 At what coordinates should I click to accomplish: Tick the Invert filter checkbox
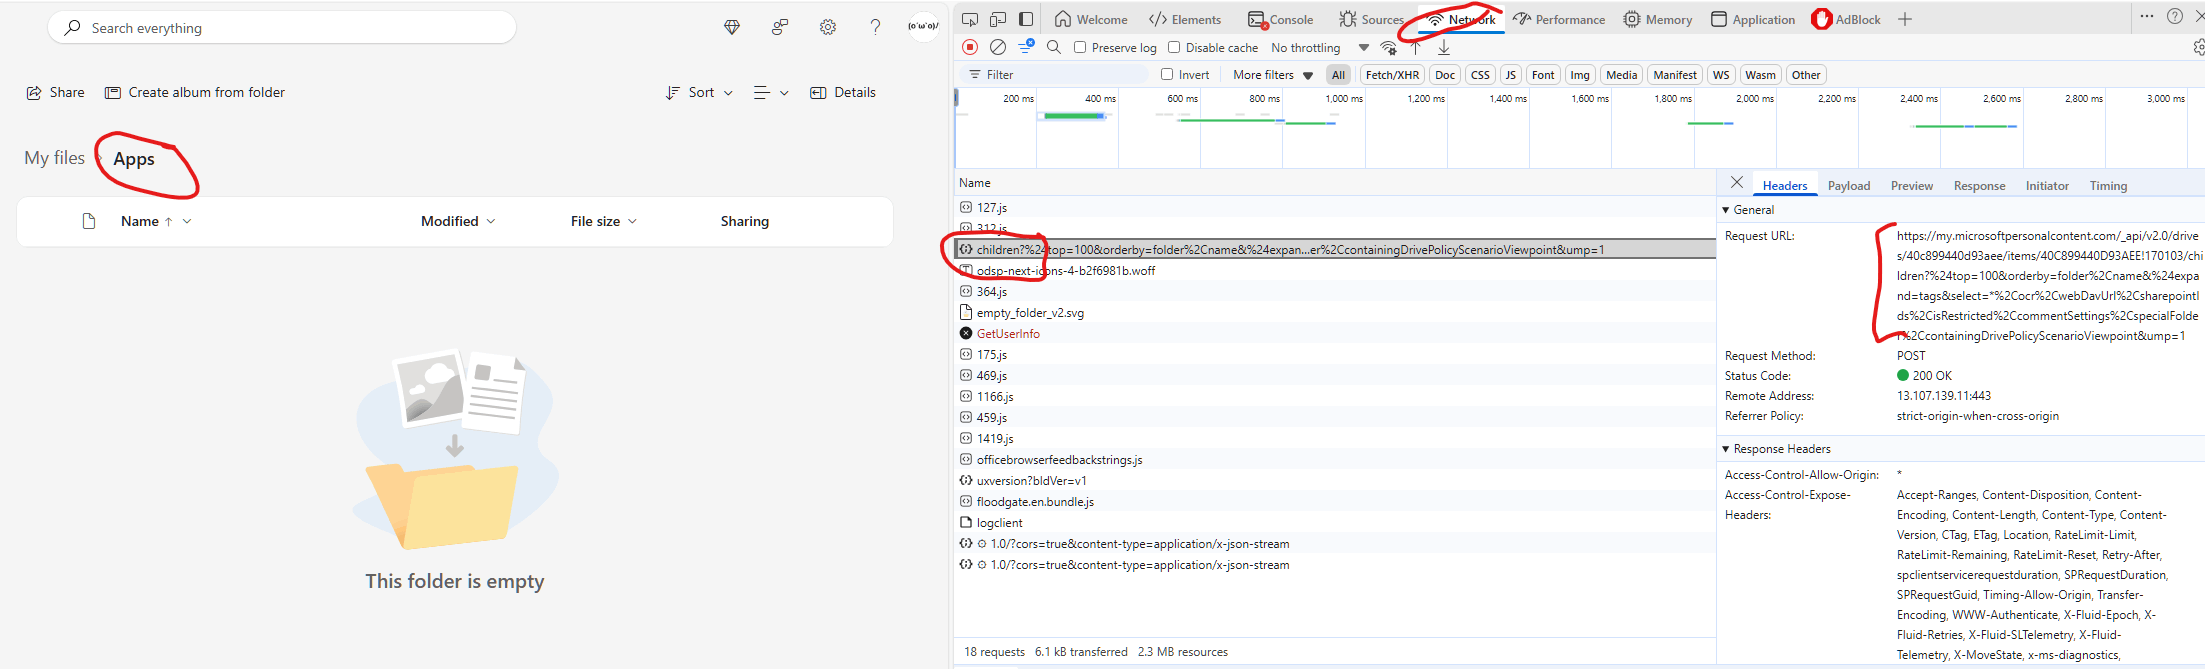(x=1167, y=74)
